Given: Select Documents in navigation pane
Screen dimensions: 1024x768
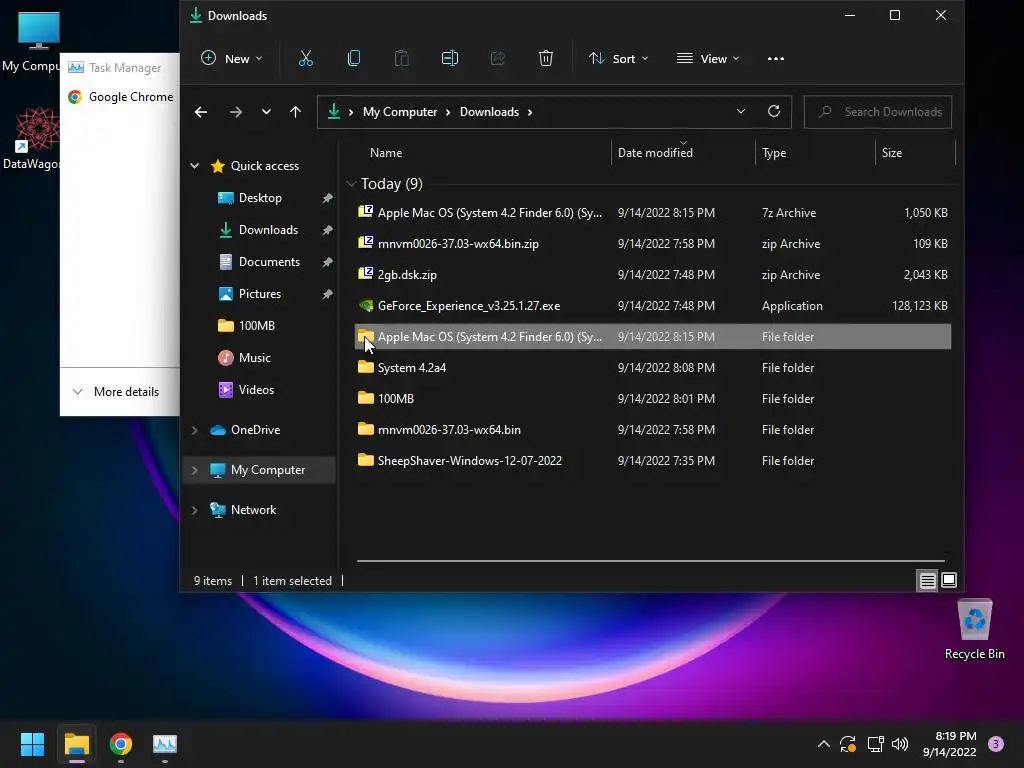Looking at the screenshot, I should tap(269, 262).
